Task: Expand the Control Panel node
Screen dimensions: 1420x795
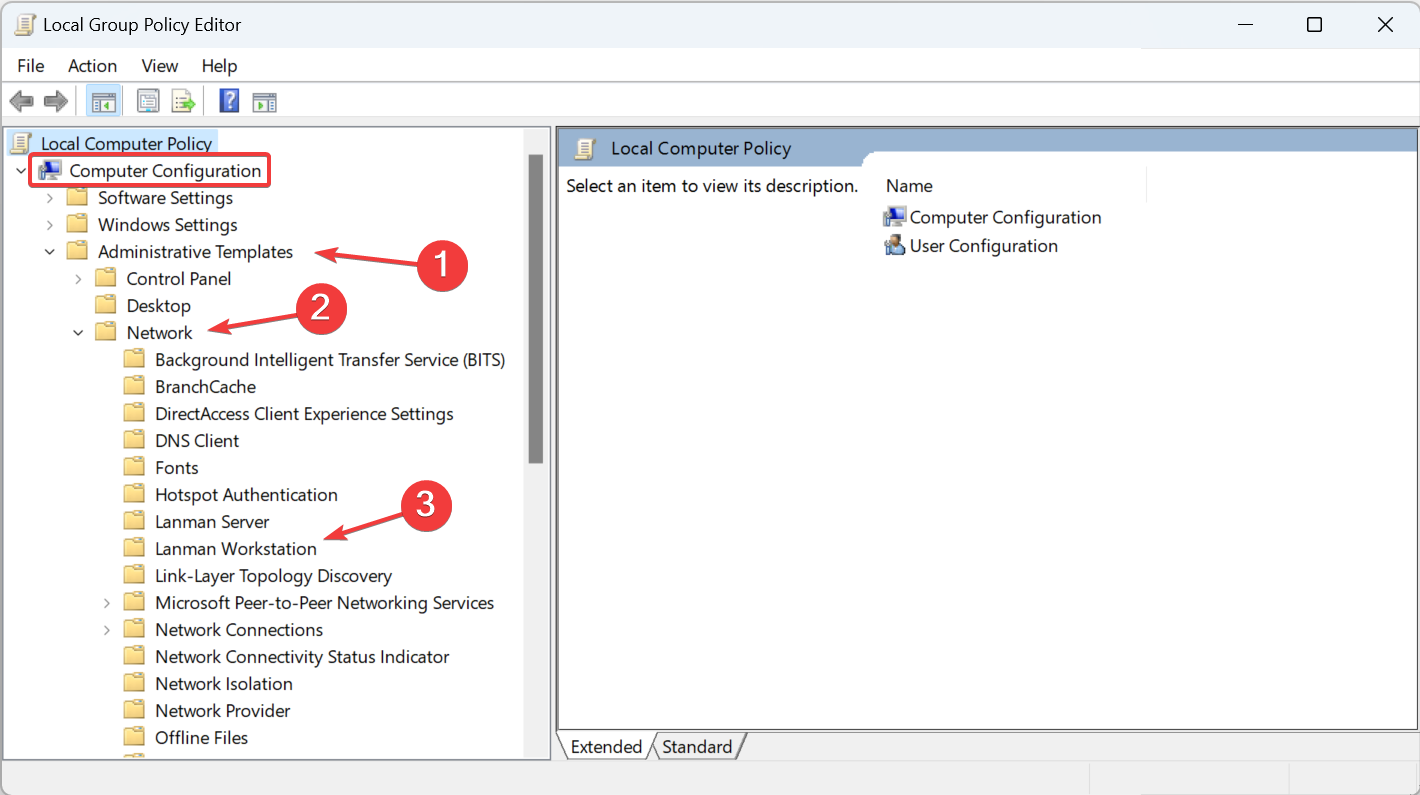Action: pos(78,279)
